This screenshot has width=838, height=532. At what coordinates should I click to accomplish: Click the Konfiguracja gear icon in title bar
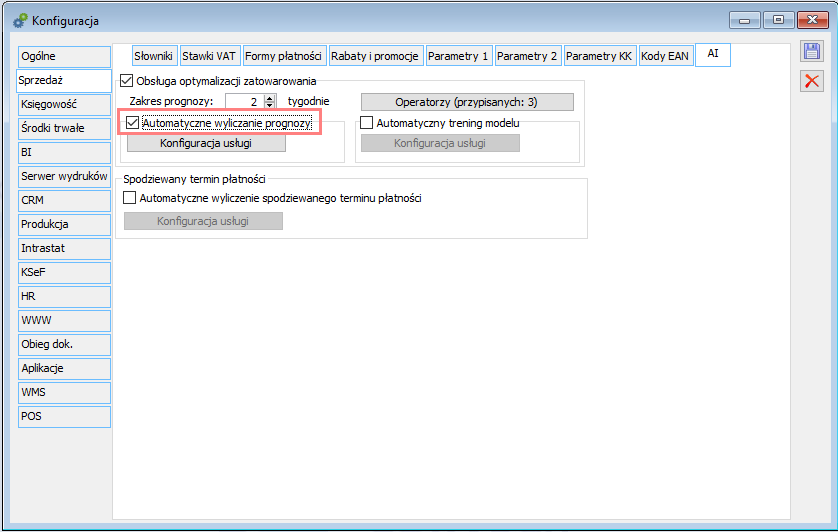tap(20, 21)
